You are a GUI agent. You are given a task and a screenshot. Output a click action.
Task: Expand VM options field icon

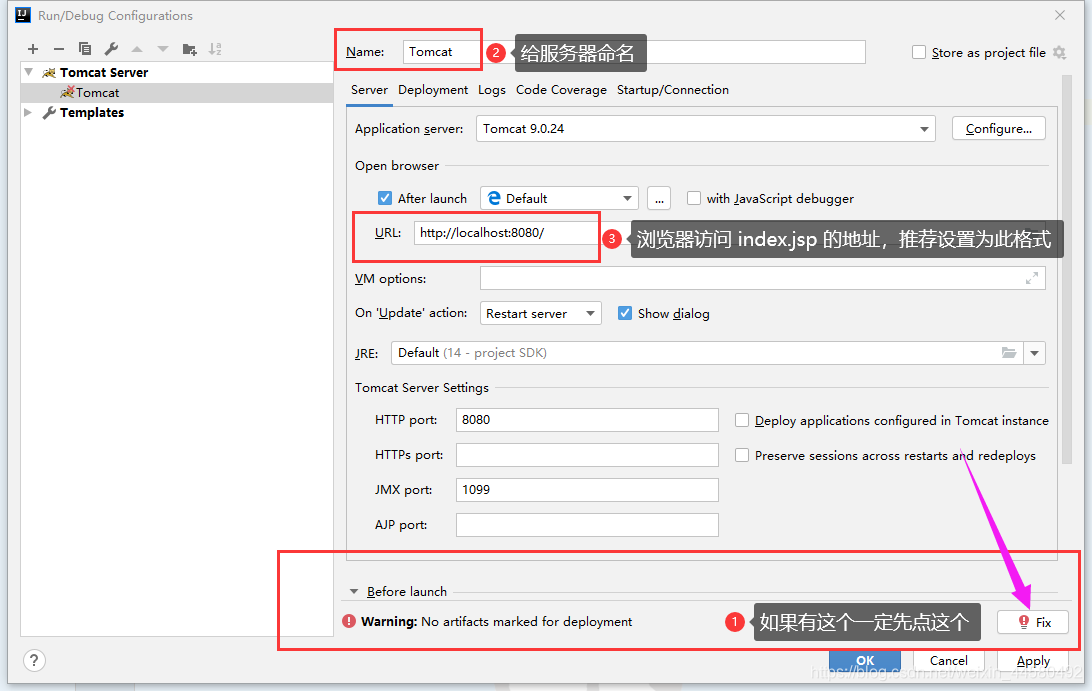(1031, 278)
